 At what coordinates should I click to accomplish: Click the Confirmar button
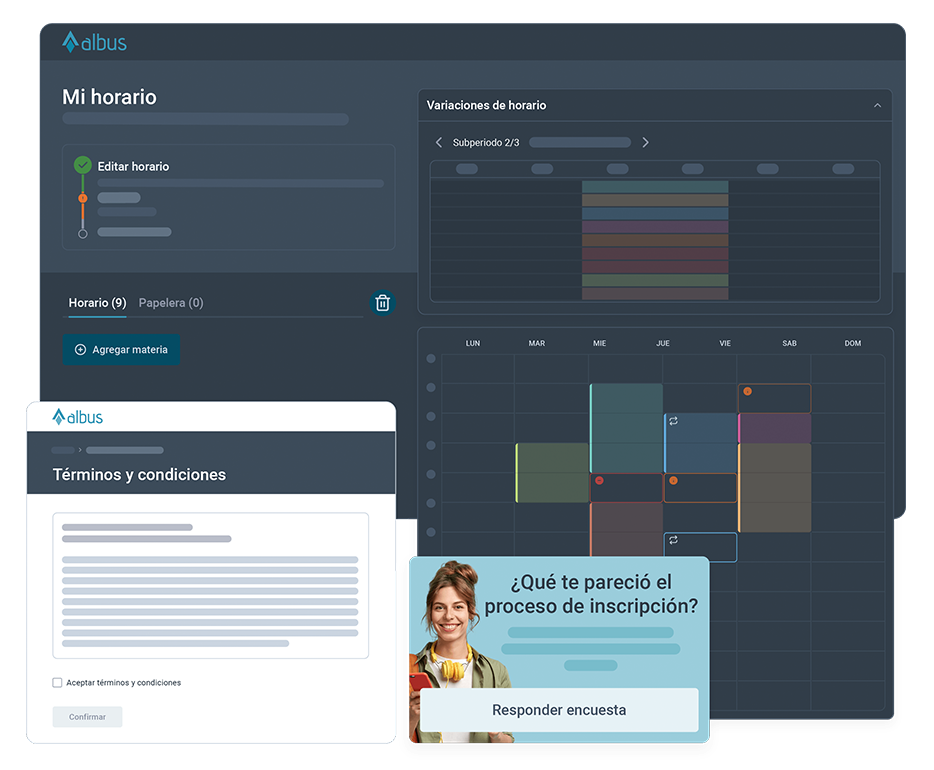click(88, 716)
